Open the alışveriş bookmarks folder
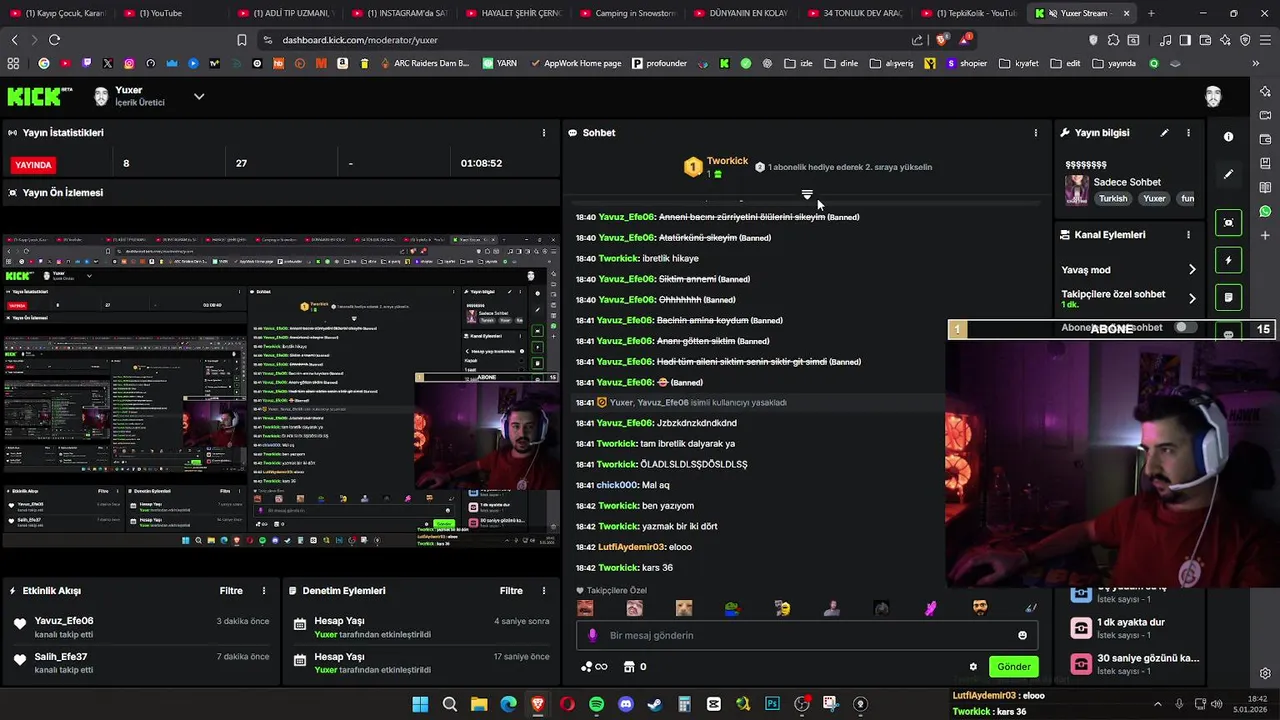Viewport: 1280px width, 720px height. [x=891, y=63]
